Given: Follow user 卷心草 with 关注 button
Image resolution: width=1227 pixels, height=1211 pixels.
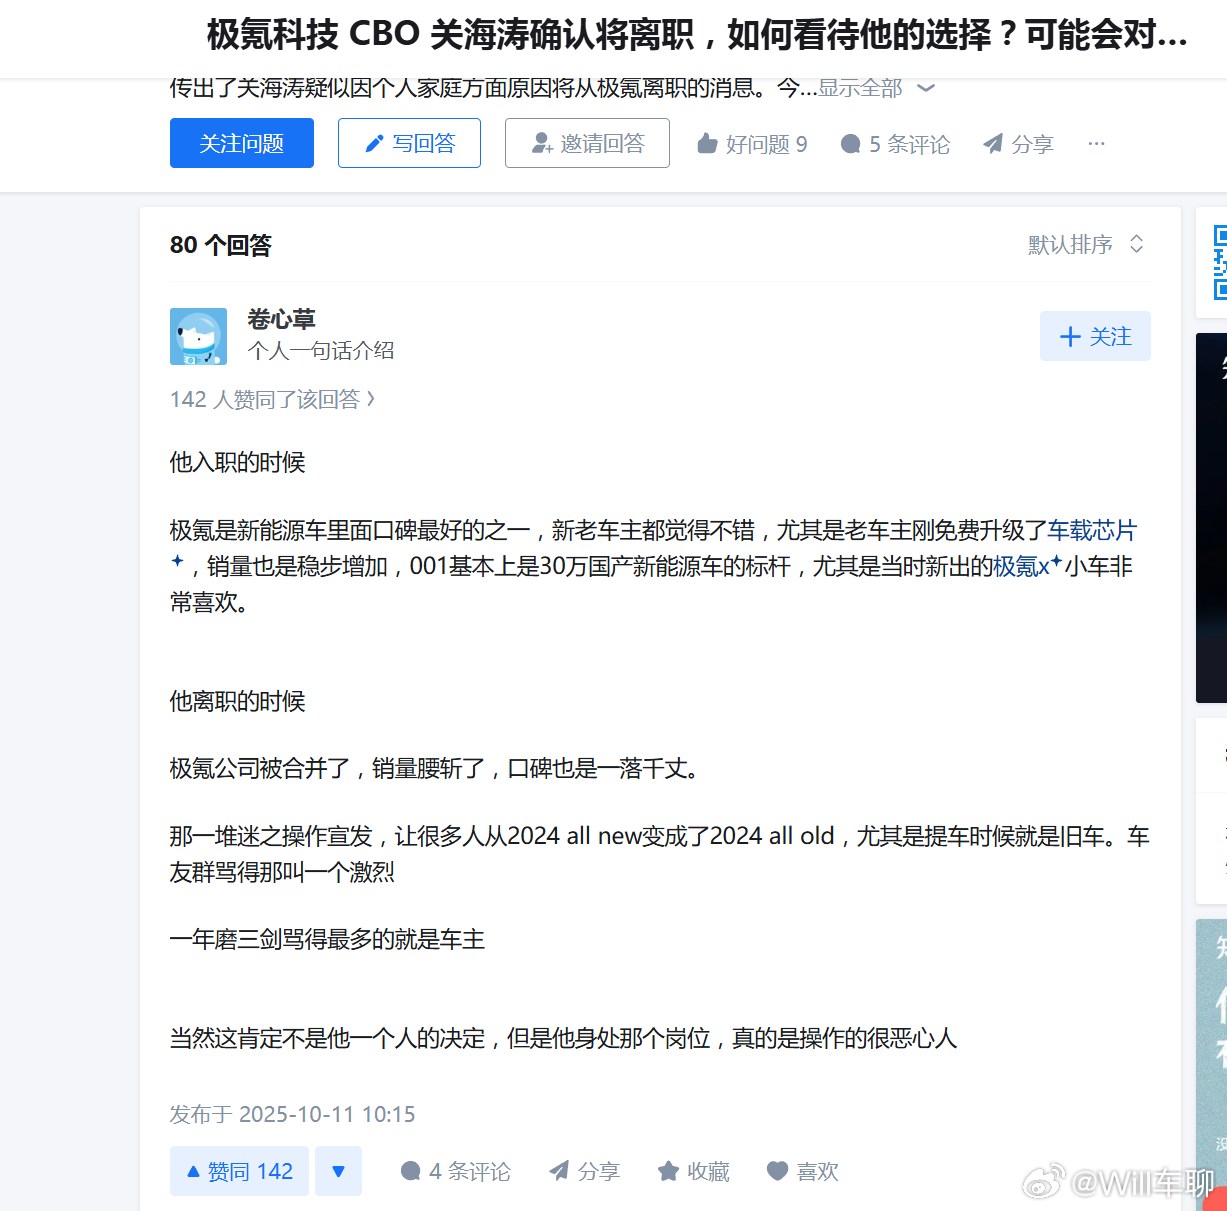Looking at the screenshot, I should tap(1095, 336).
